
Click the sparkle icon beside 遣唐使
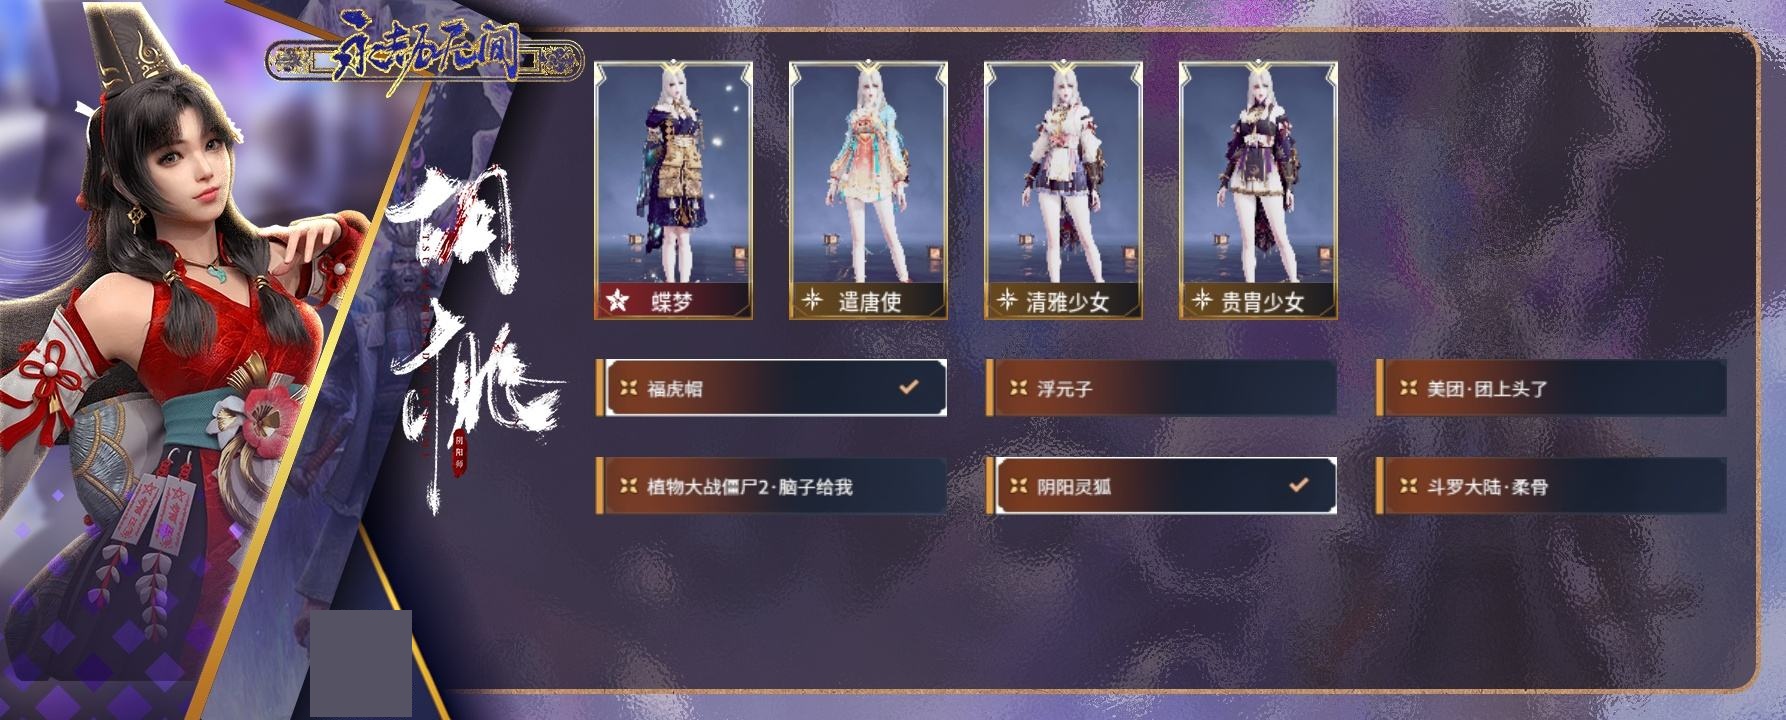click(x=812, y=300)
